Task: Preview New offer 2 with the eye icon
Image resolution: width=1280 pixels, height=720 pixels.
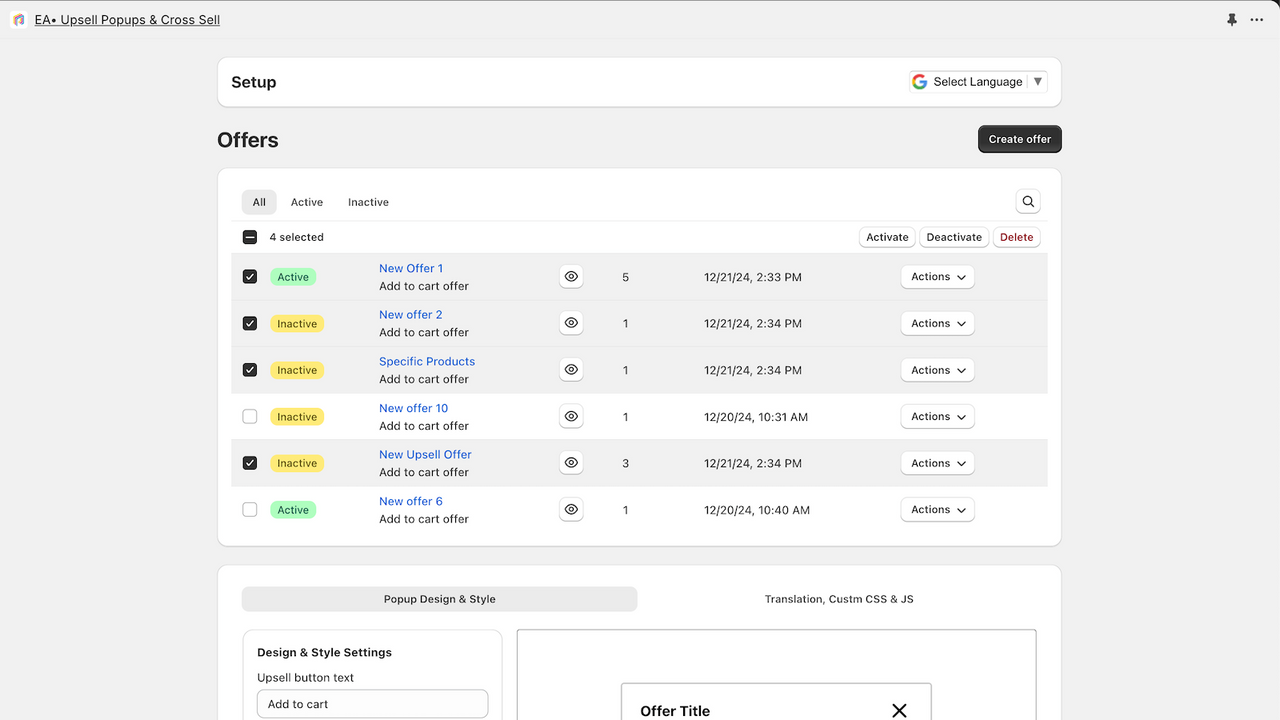Action: [571, 323]
